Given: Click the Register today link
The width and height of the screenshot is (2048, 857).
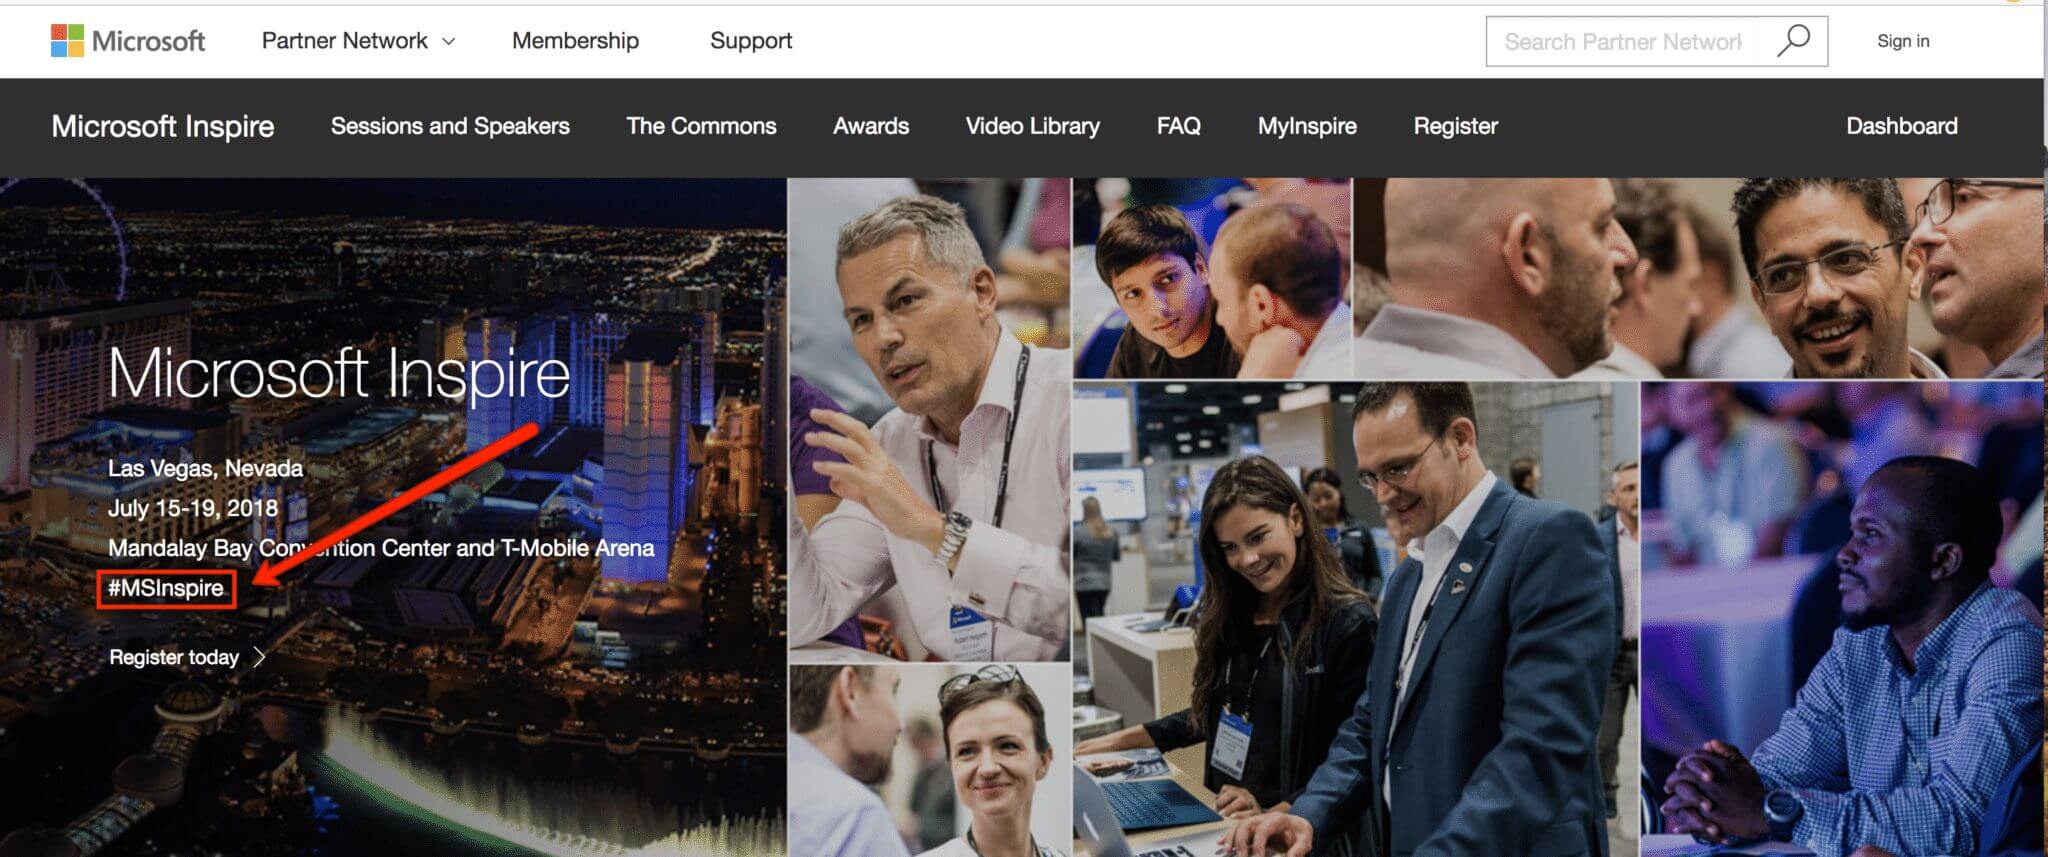Looking at the screenshot, I should [174, 657].
